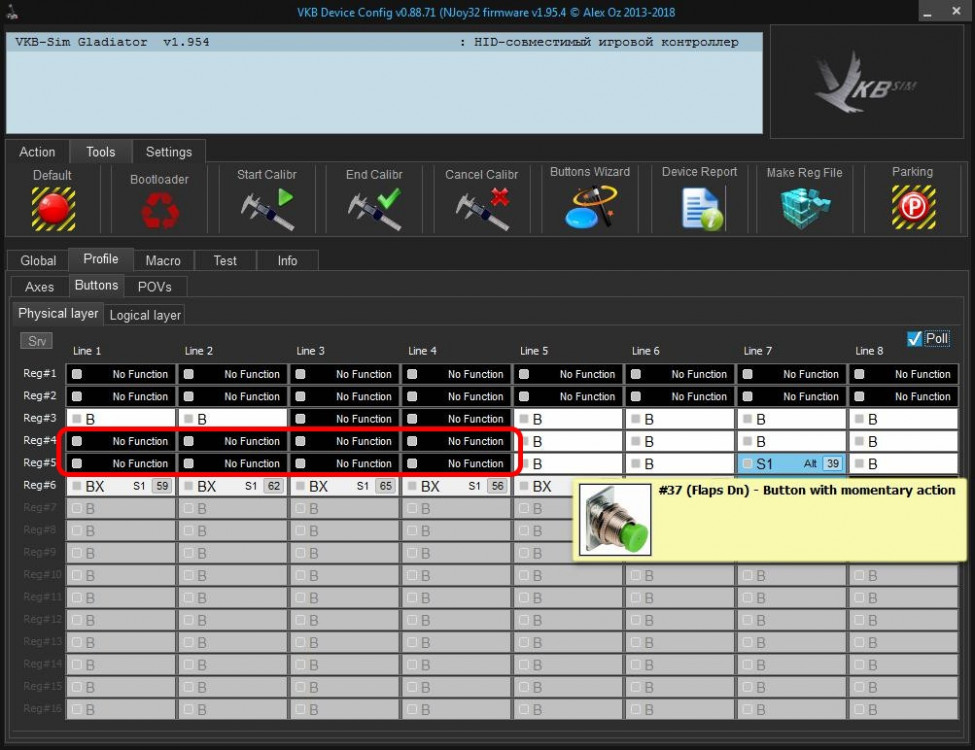Open the POVs sub-tab
This screenshot has height=750, width=975.
click(155, 287)
